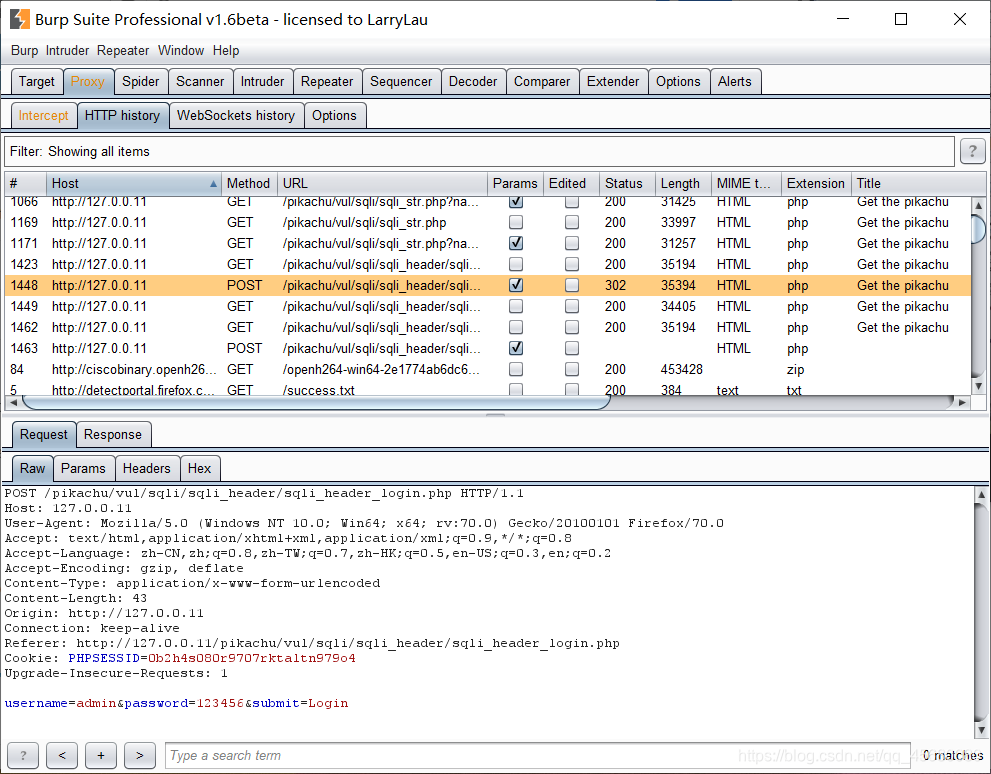Open the Repeater menu in menu bar

[123, 51]
